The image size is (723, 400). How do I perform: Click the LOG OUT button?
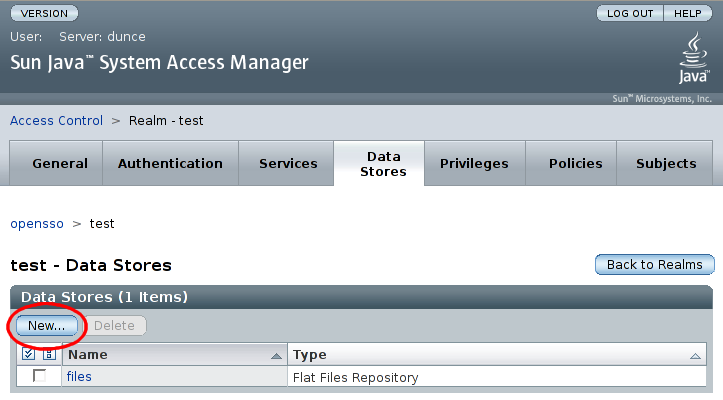click(x=630, y=13)
